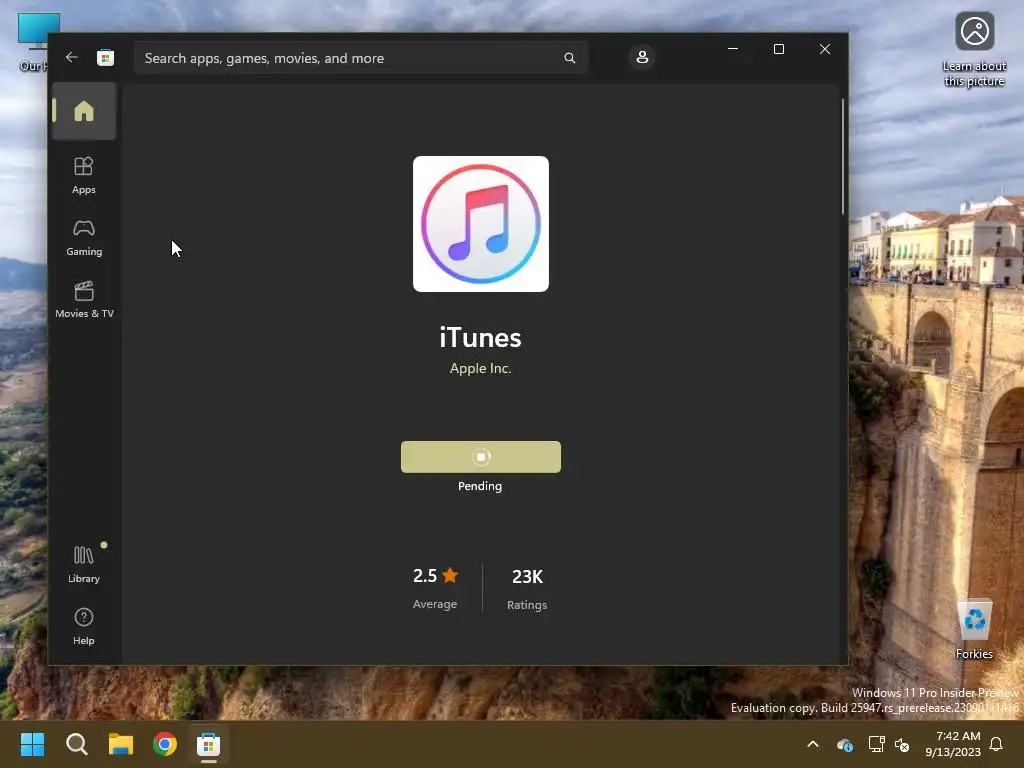1024x768 pixels.
Task: Go back with the Store back arrow
Action: [x=72, y=57]
